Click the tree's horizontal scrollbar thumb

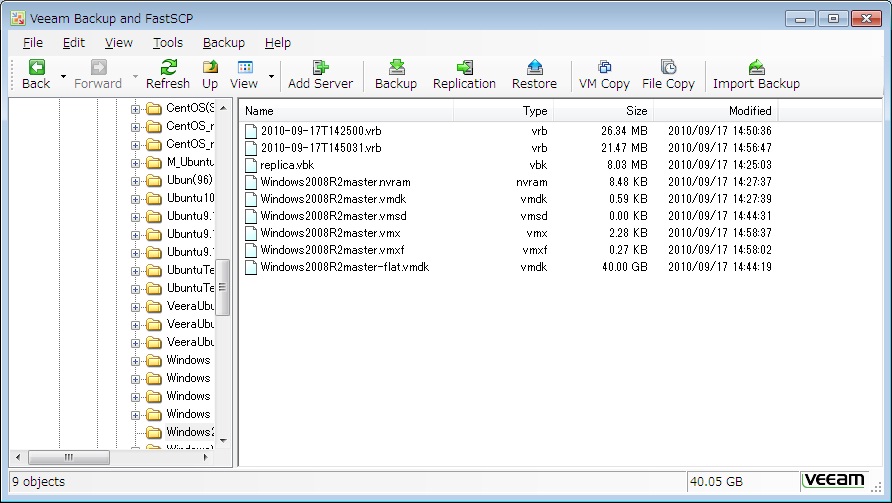[x=69, y=457]
